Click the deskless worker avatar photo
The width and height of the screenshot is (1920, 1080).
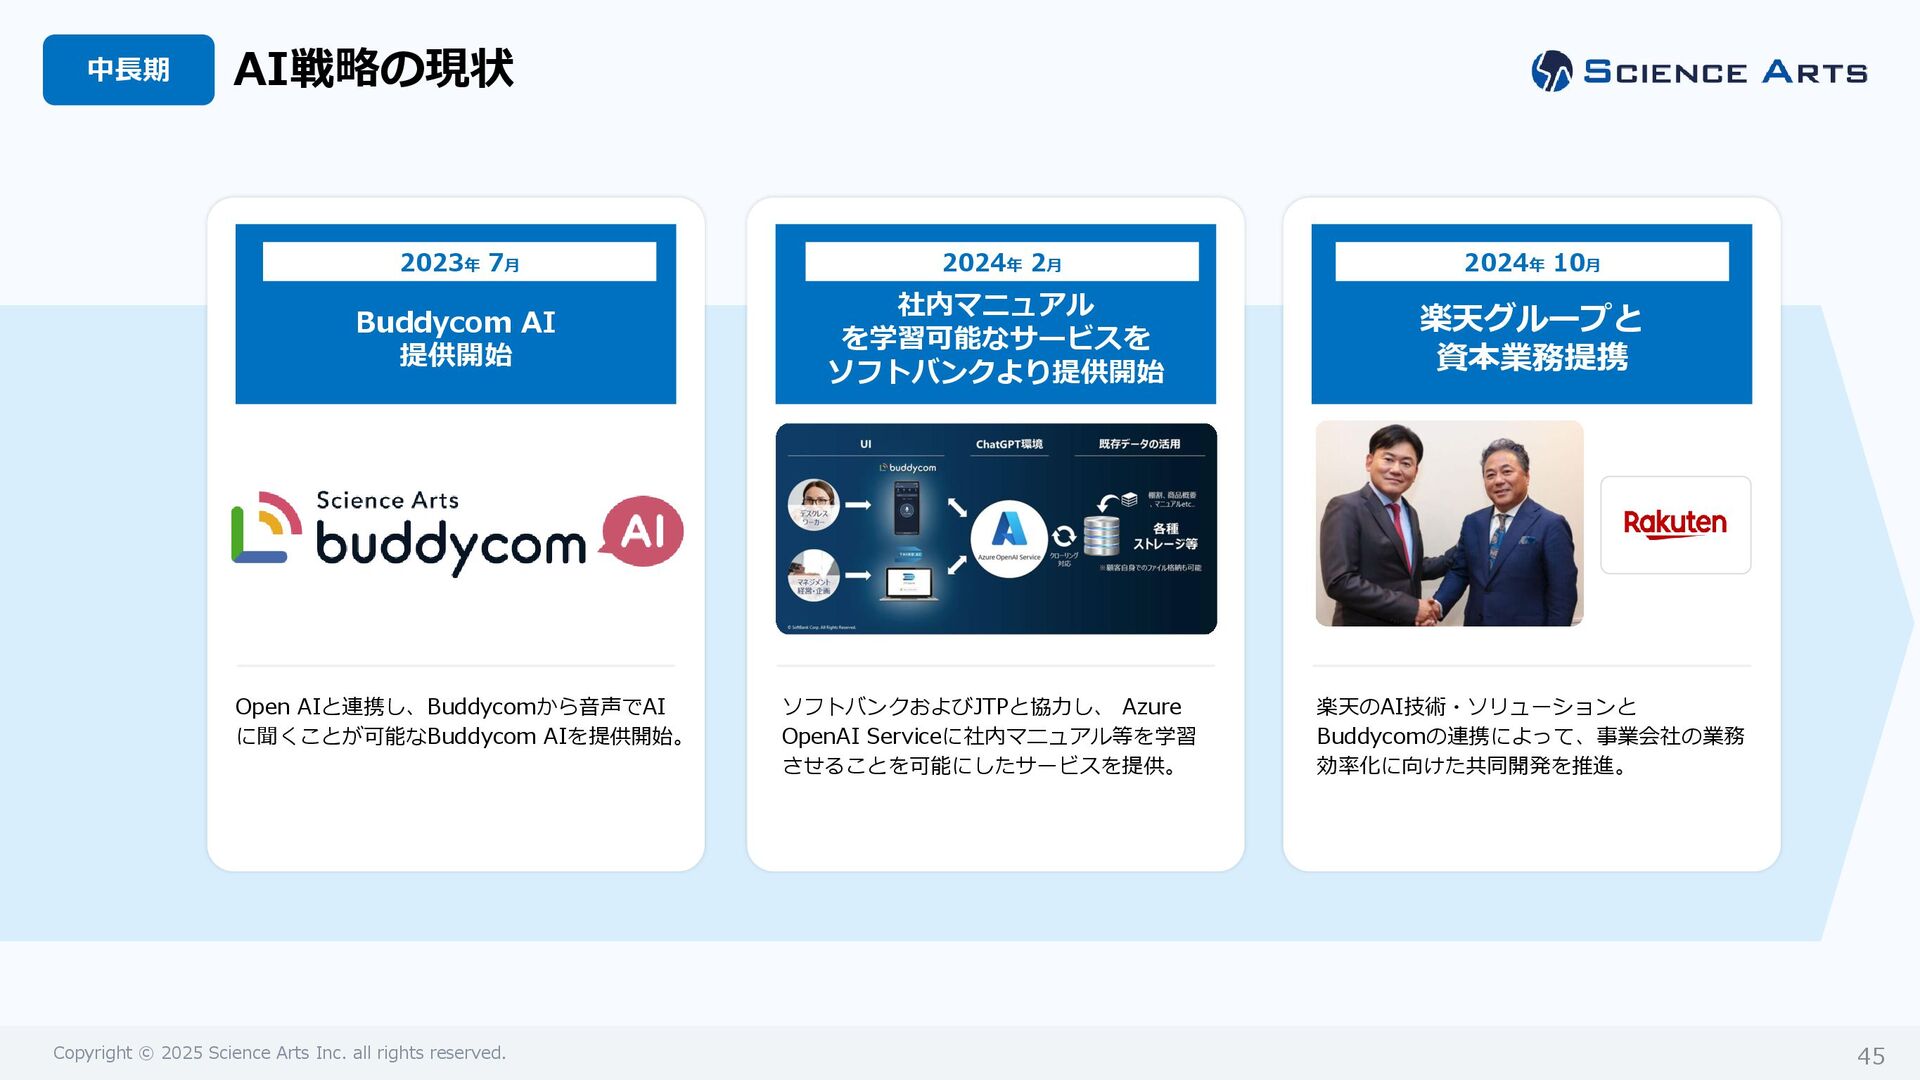[812, 504]
